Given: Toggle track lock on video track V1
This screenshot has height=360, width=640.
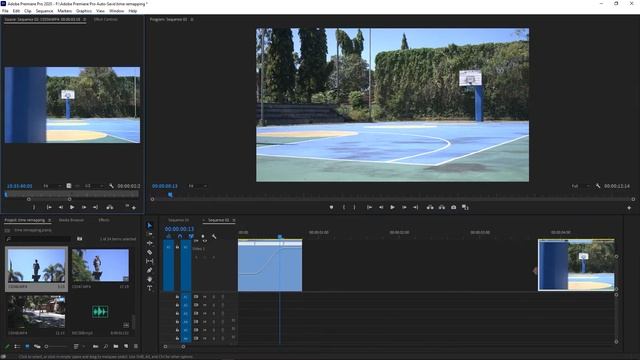Looking at the screenshot, I should (x=177, y=247).
